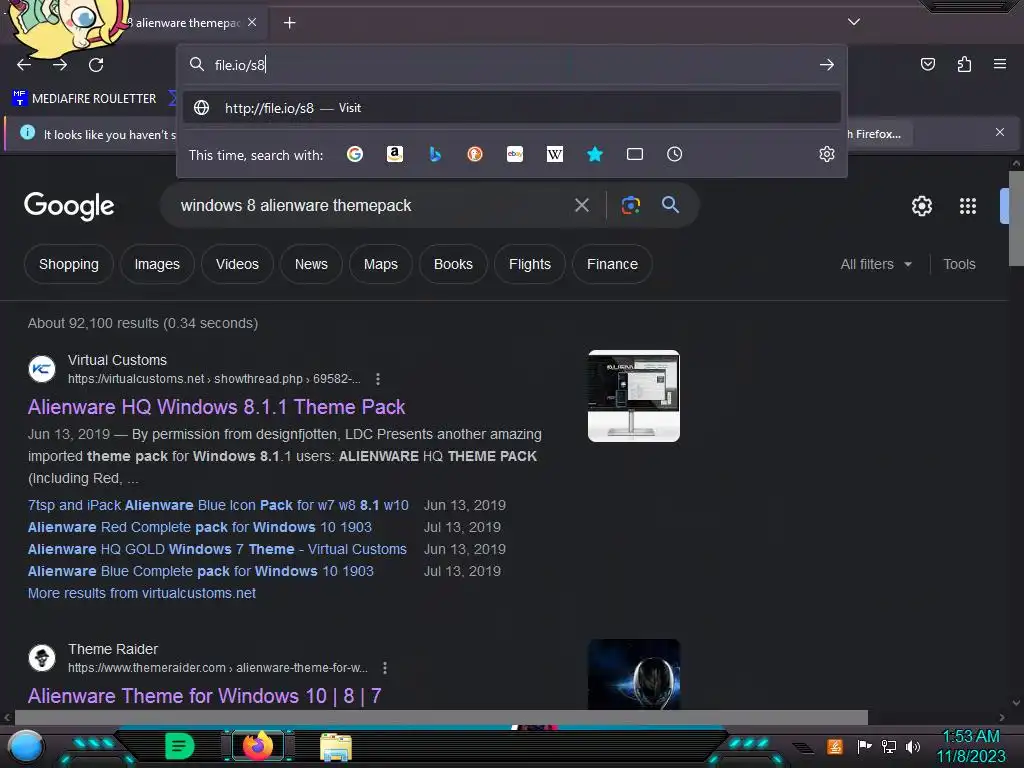Viewport: 1024px width, 768px height.
Task: Open the green notes app on taskbar
Action: tap(180, 746)
